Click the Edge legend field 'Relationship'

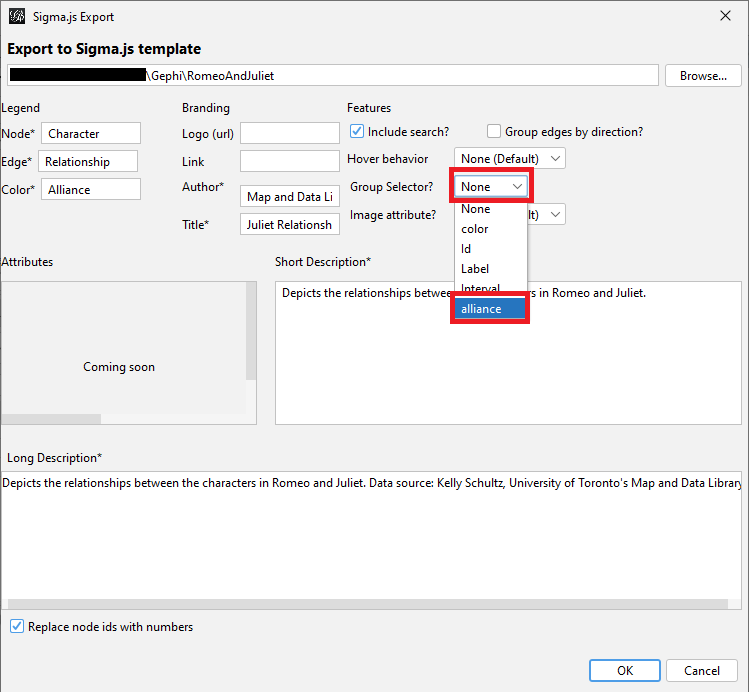[88, 161]
